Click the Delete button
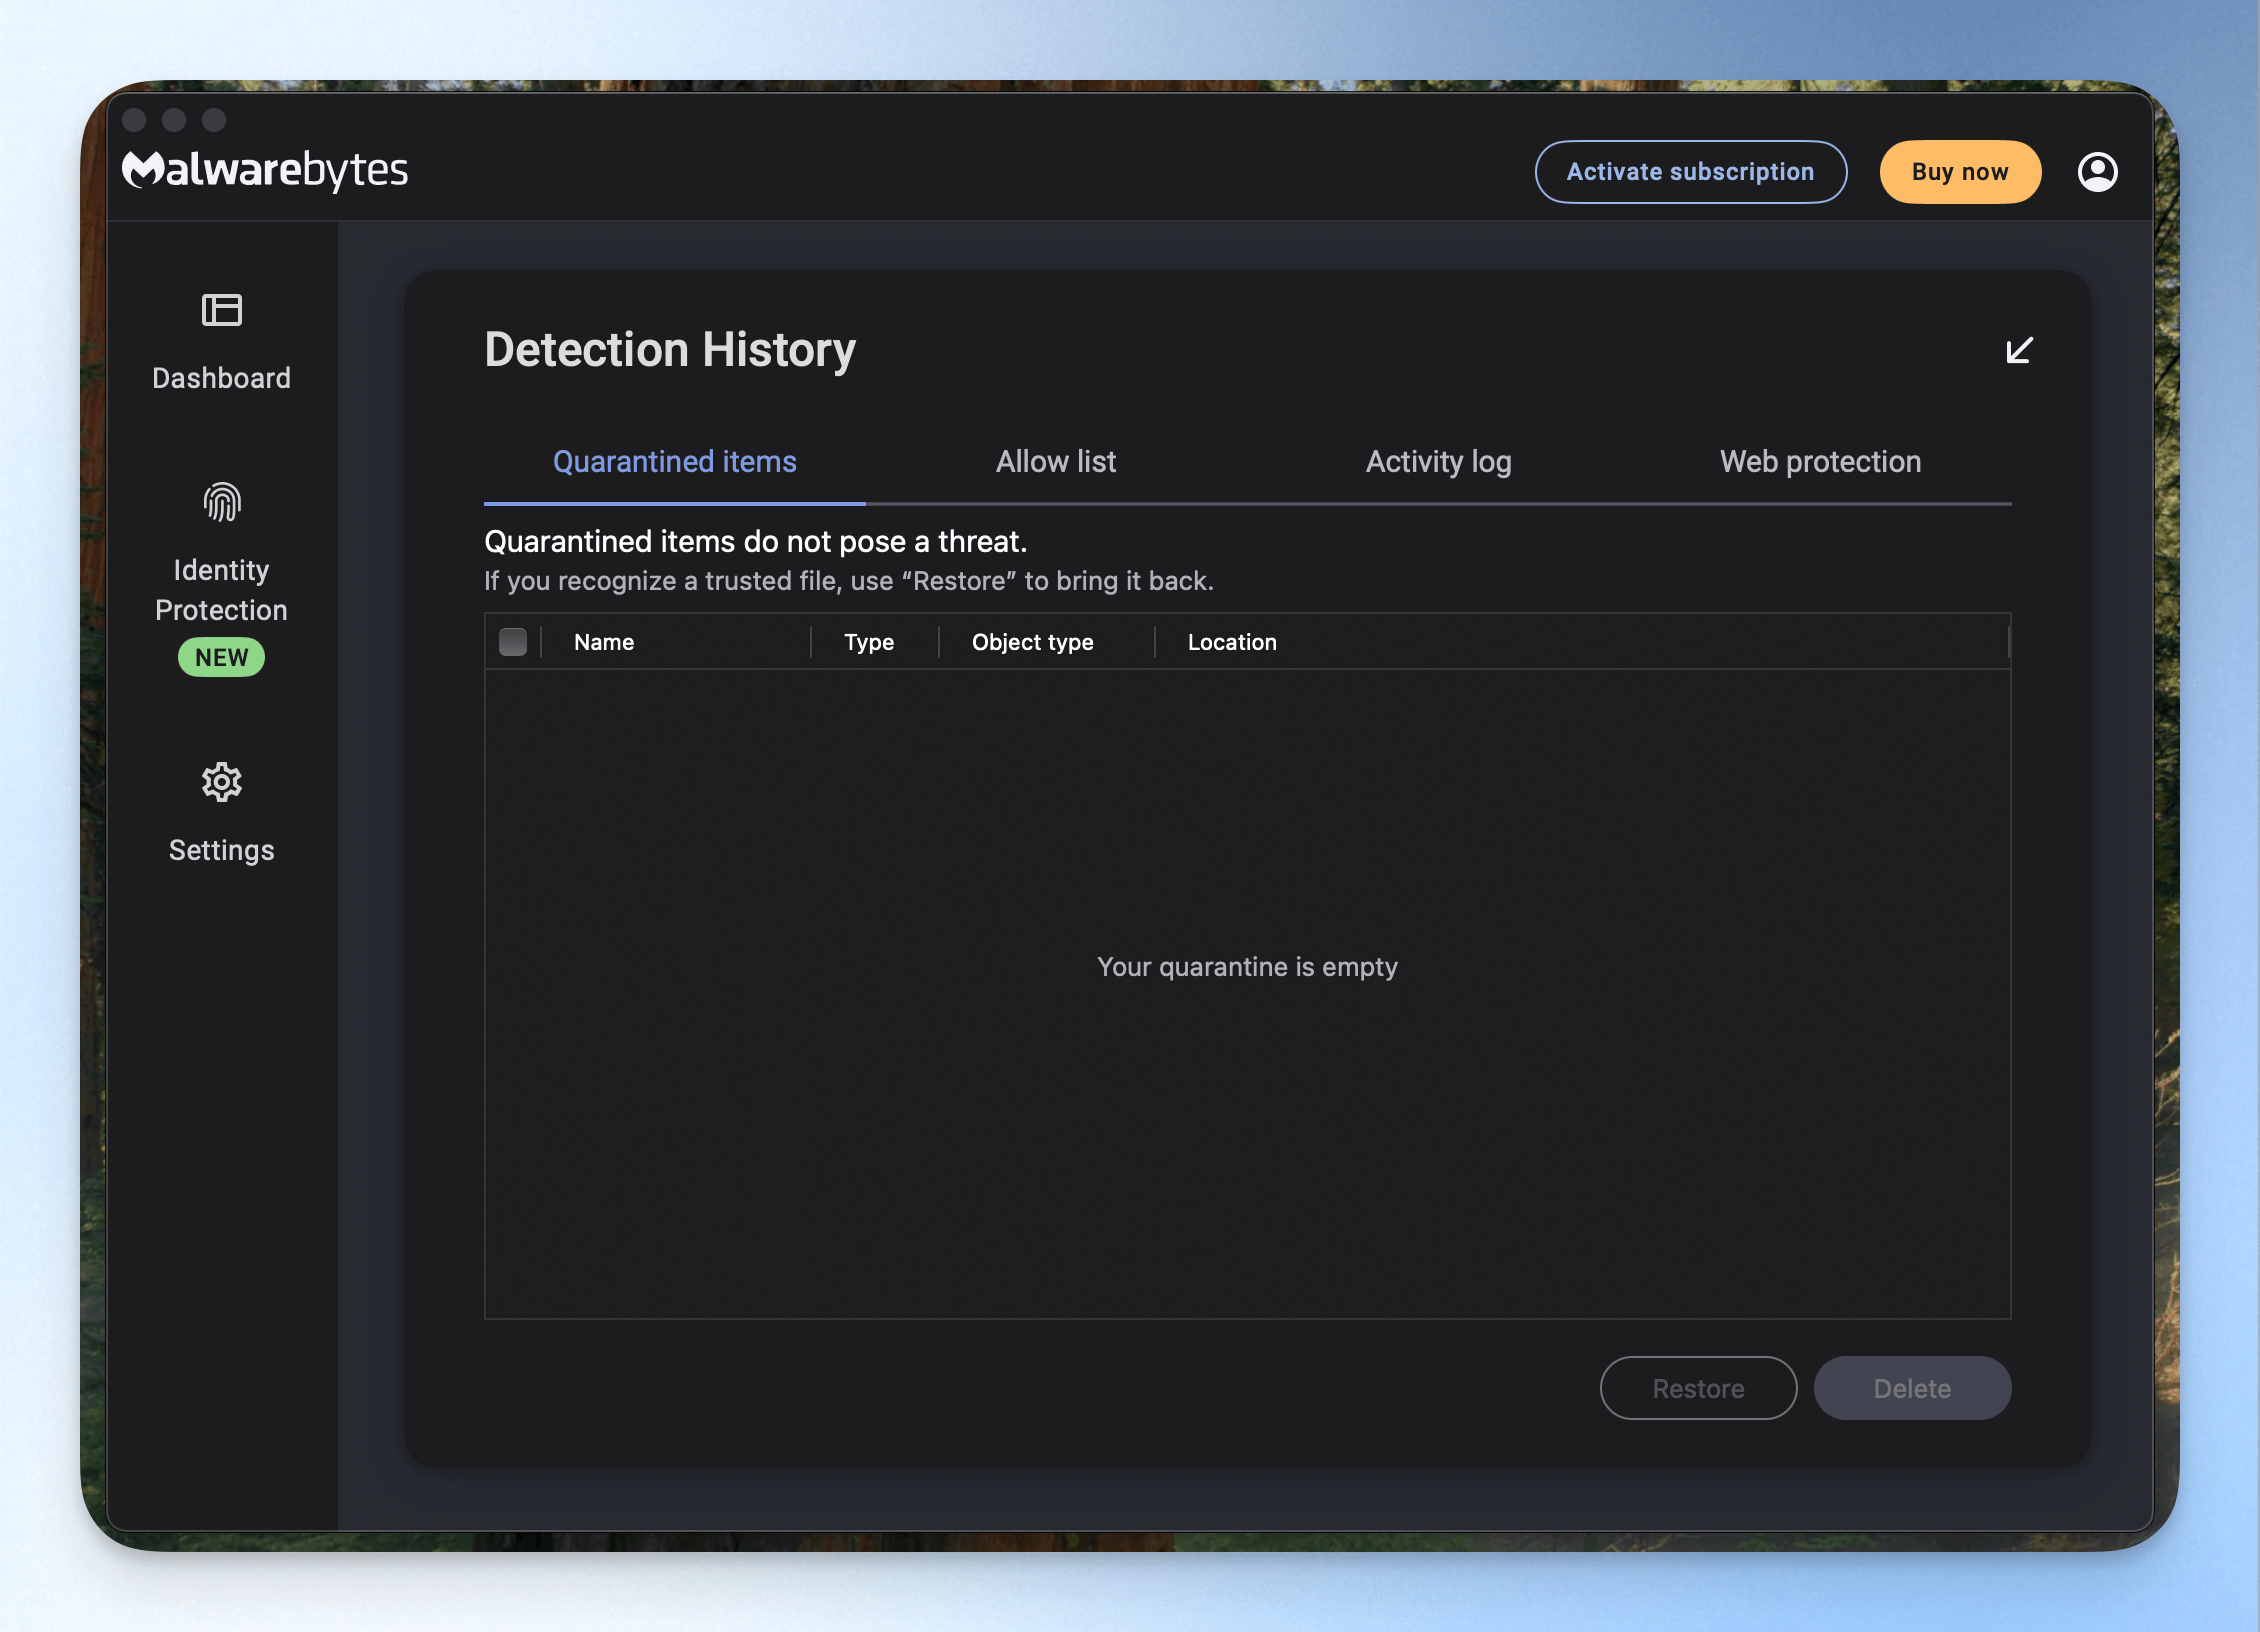The image size is (2260, 1632). [x=1912, y=1388]
